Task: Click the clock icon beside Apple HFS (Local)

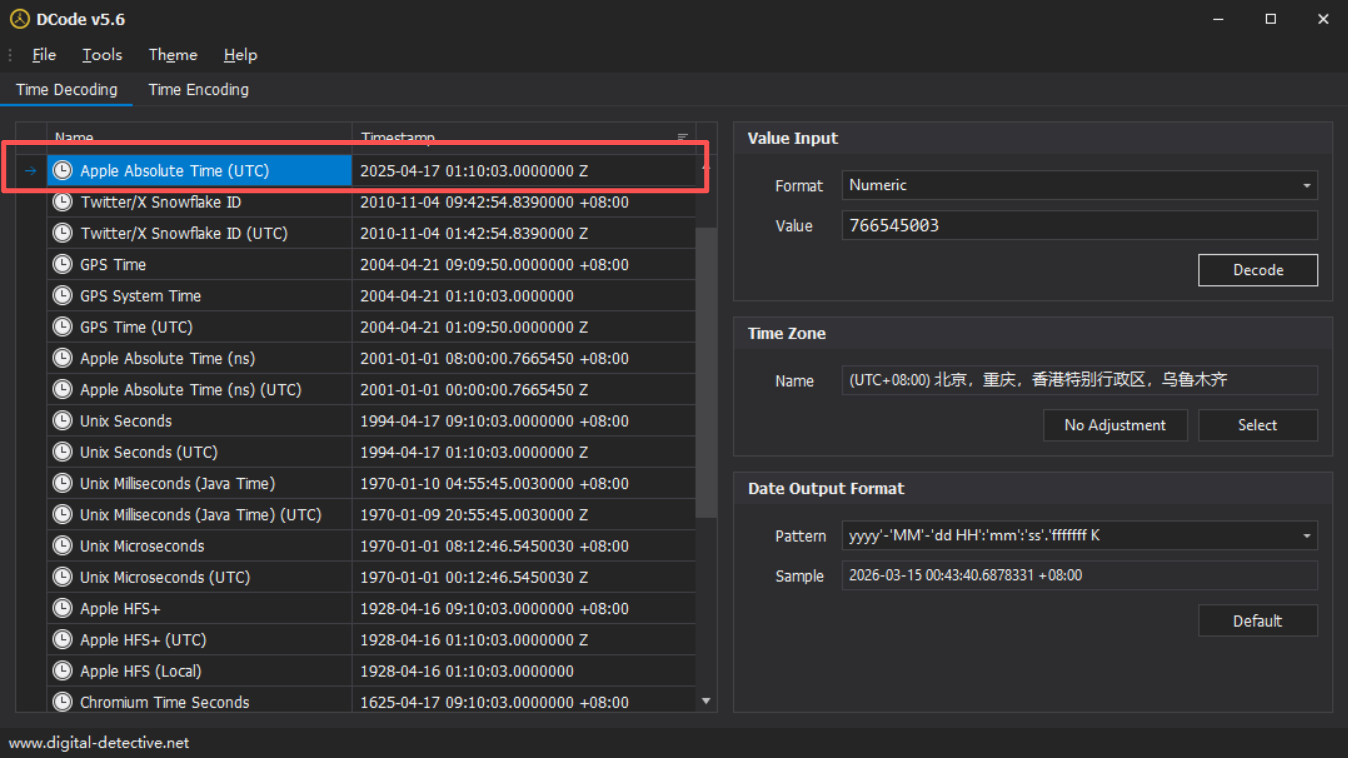Action: tap(63, 671)
